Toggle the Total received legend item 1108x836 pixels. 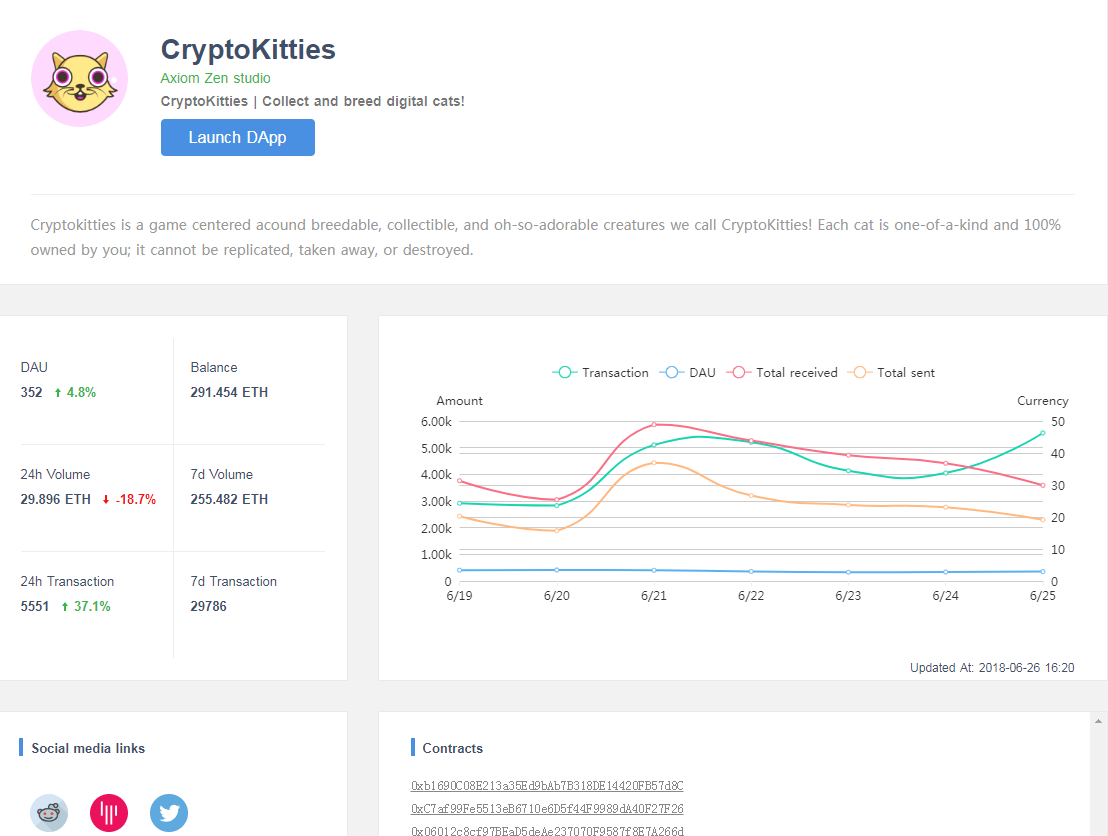[x=782, y=372]
